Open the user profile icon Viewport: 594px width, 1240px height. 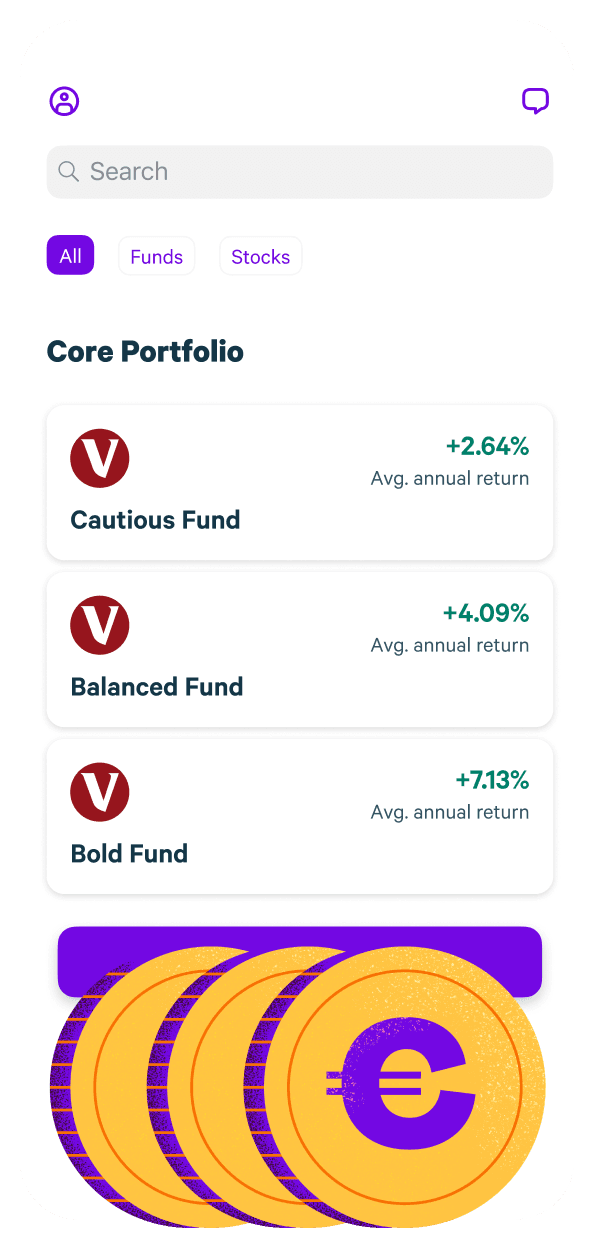(x=64, y=101)
